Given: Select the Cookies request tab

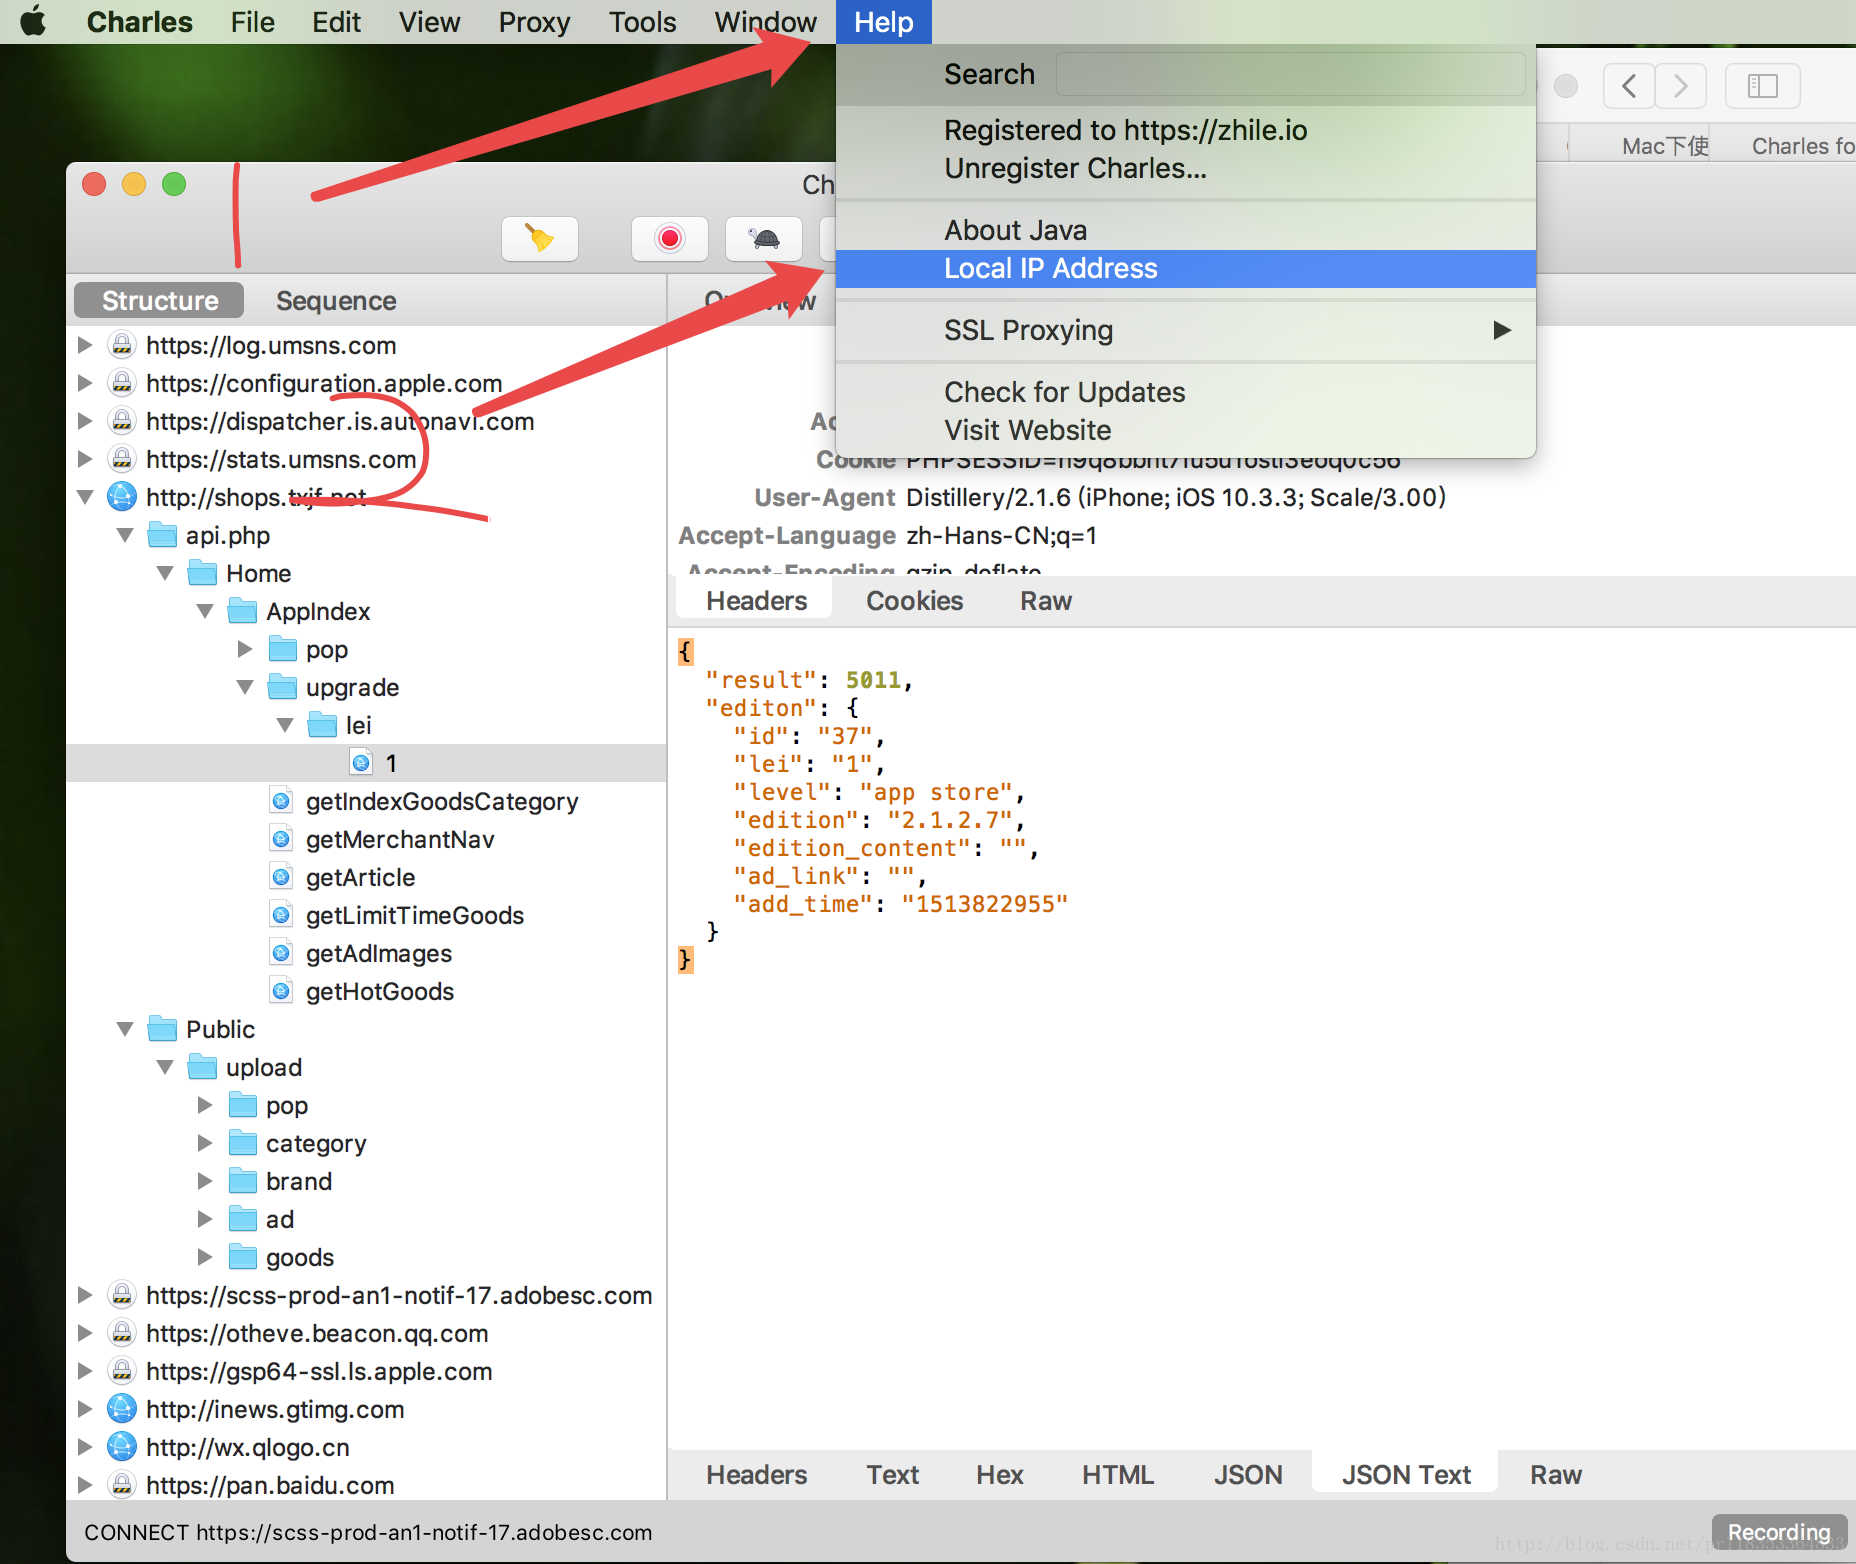Looking at the screenshot, I should 914,601.
